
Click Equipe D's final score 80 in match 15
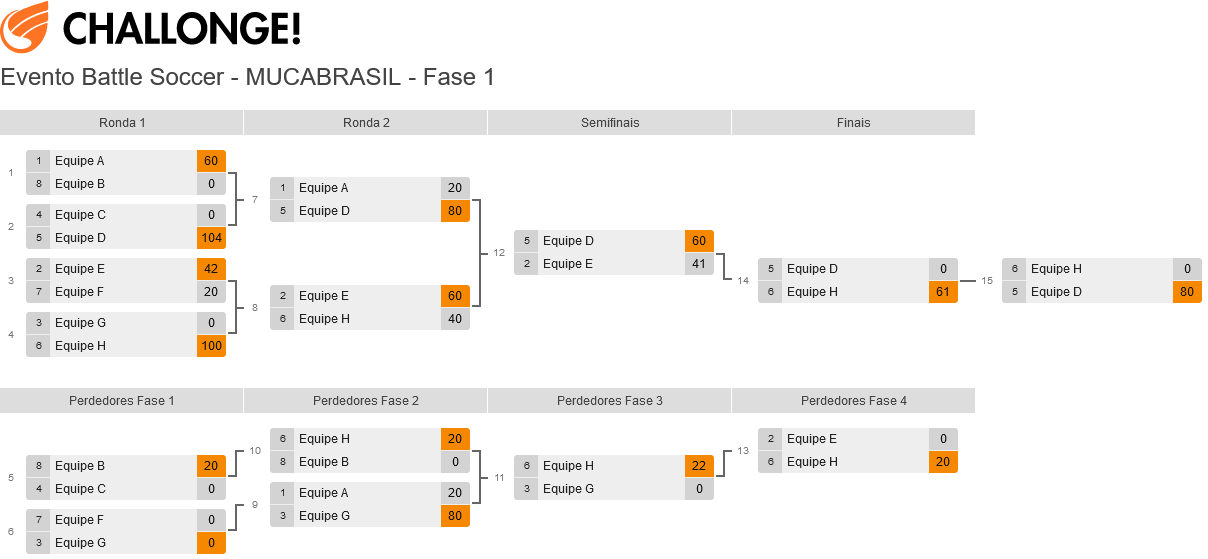tap(1187, 292)
